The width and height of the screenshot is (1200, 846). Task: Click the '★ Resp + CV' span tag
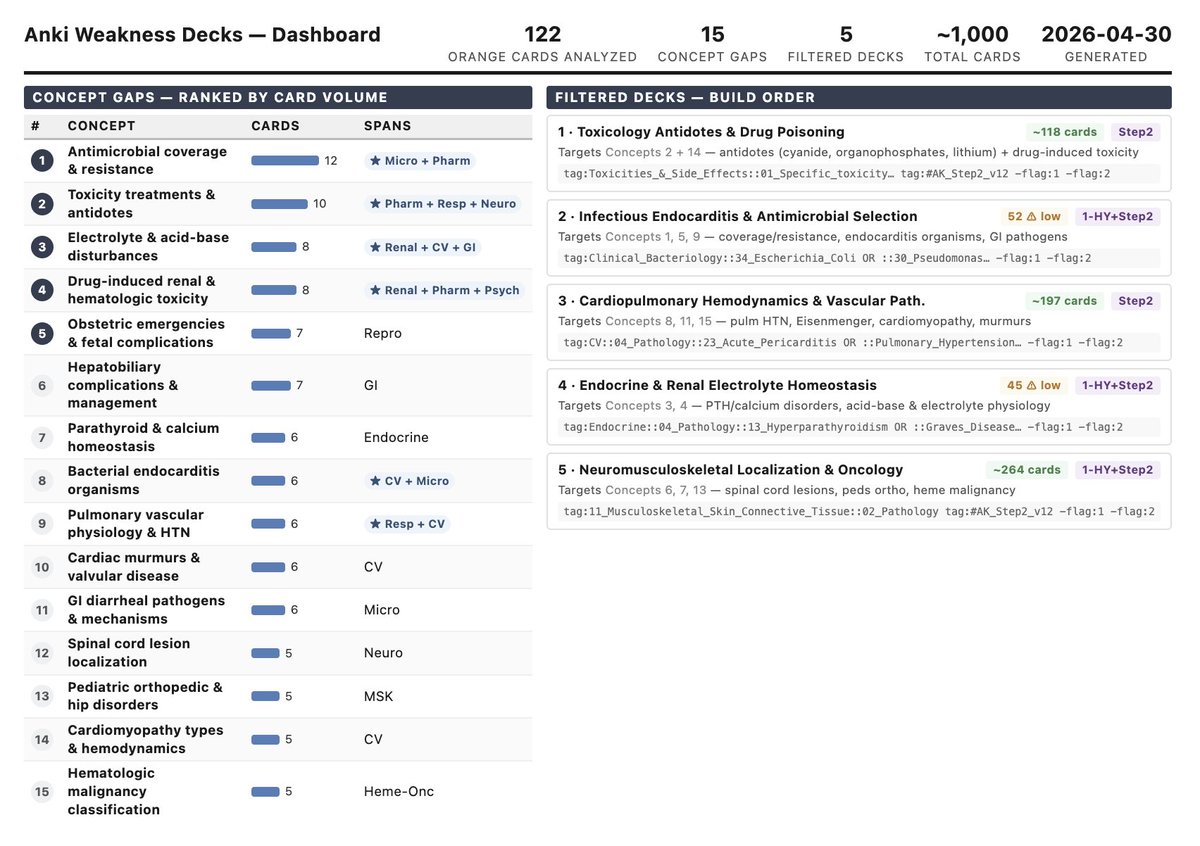(407, 524)
